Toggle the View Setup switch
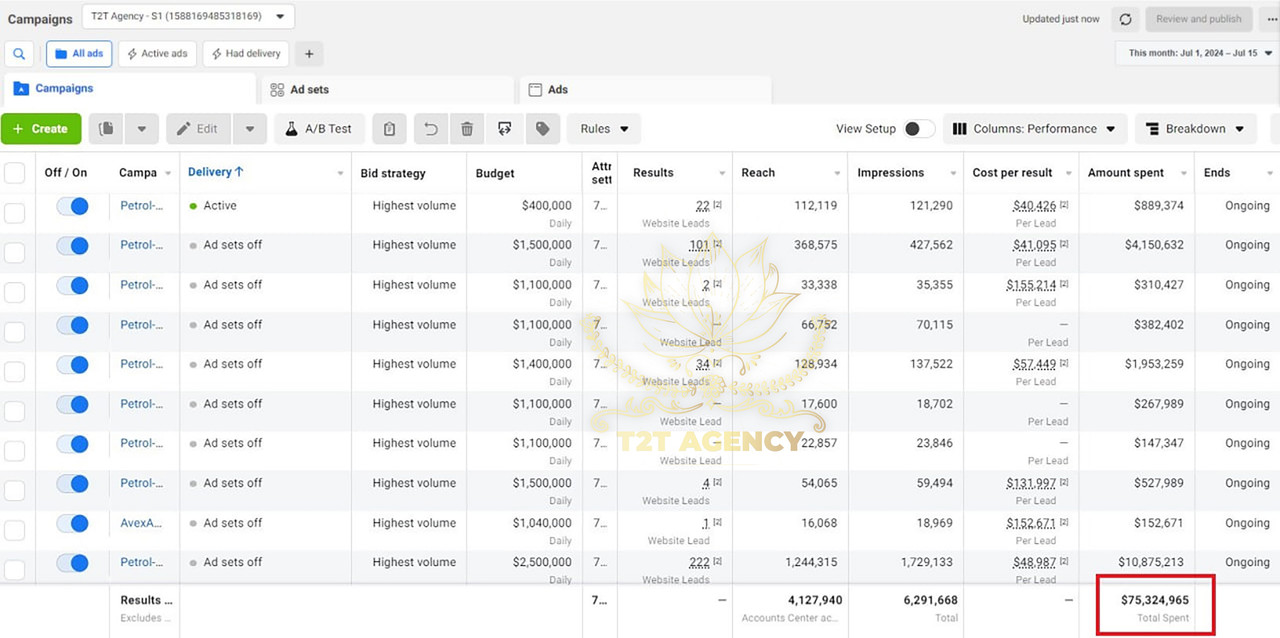Image resolution: width=1280 pixels, height=638 pixels. point(918,129)
